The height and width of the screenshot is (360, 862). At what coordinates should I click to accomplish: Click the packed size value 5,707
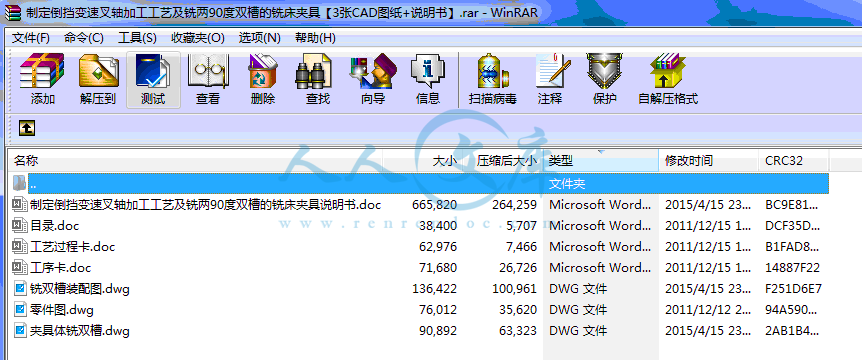coord(522,226)
